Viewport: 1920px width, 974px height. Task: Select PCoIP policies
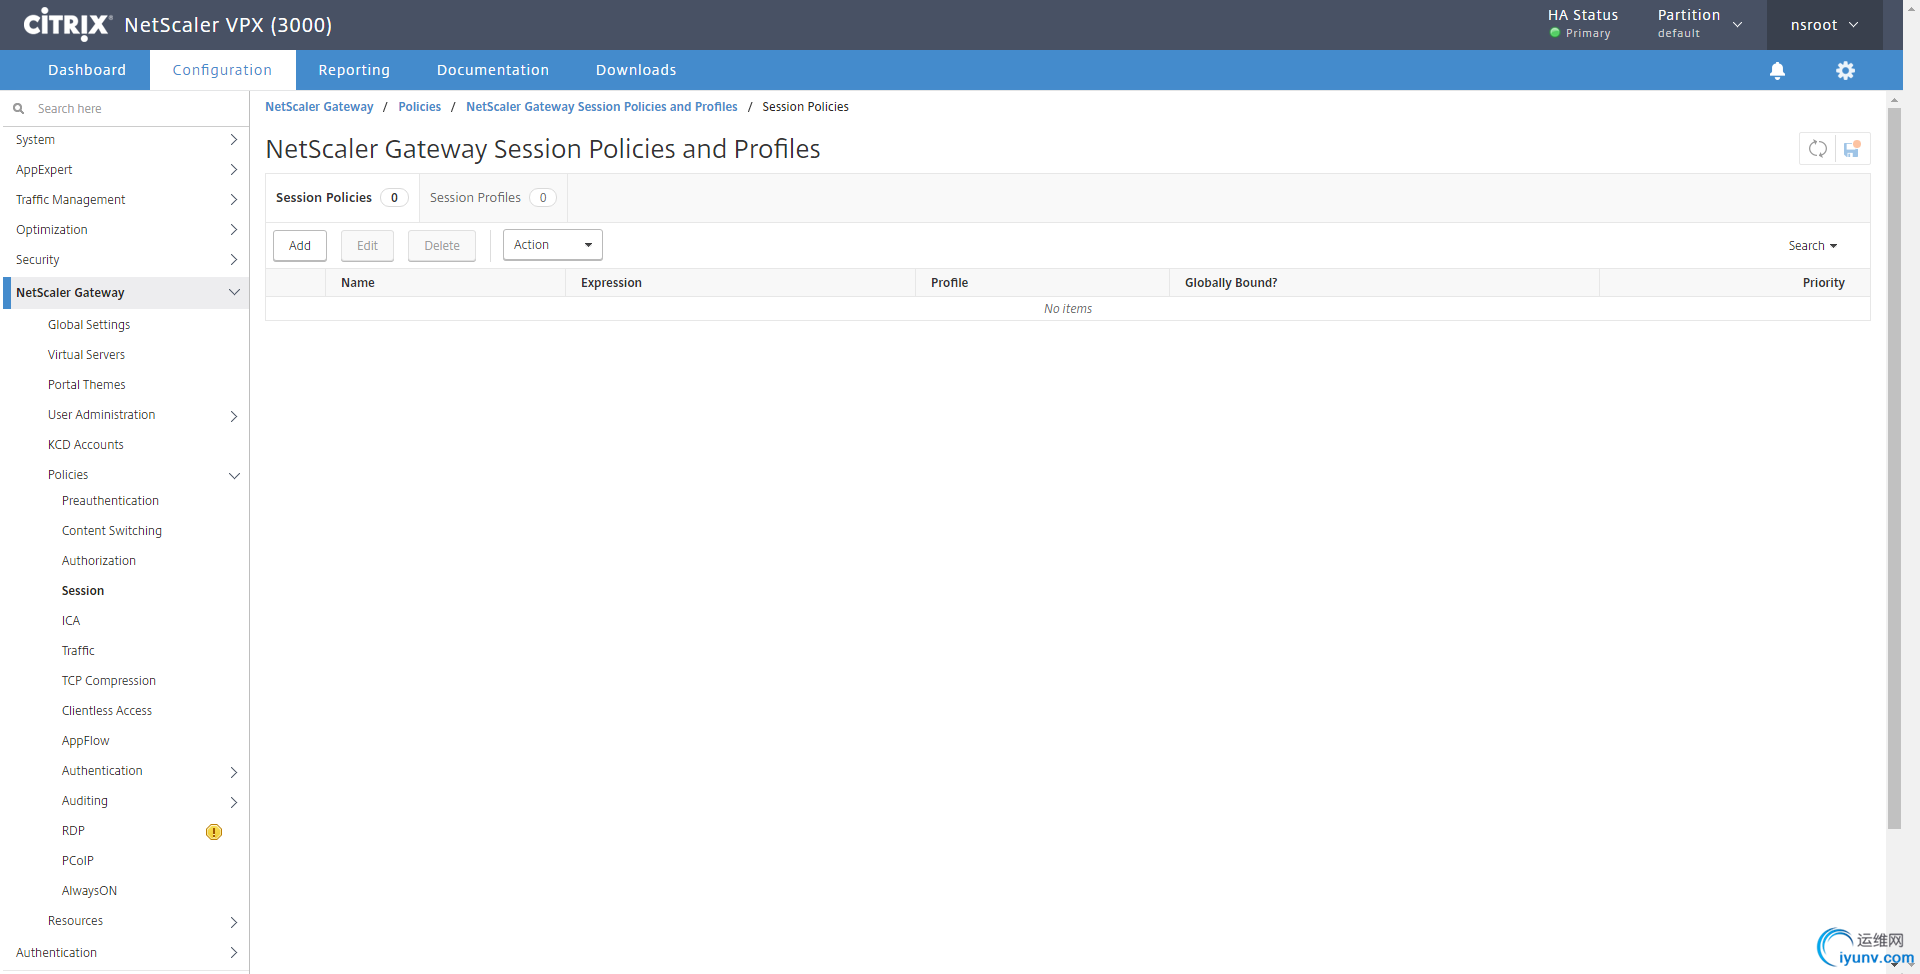tap(78, 861)
